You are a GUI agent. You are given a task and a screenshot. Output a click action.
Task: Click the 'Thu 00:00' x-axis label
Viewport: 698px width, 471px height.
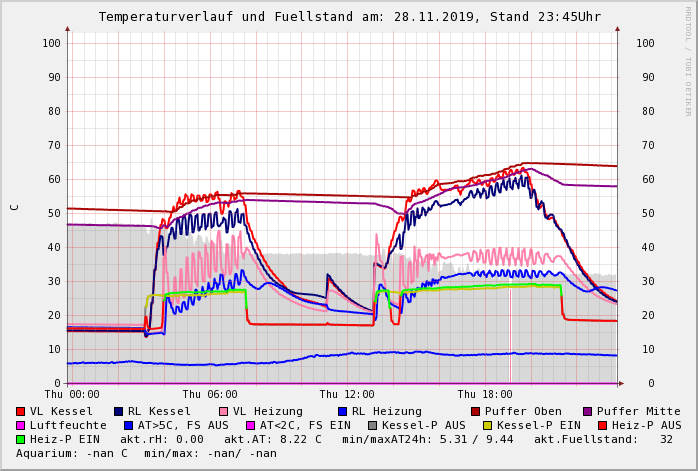coord(72,394)
